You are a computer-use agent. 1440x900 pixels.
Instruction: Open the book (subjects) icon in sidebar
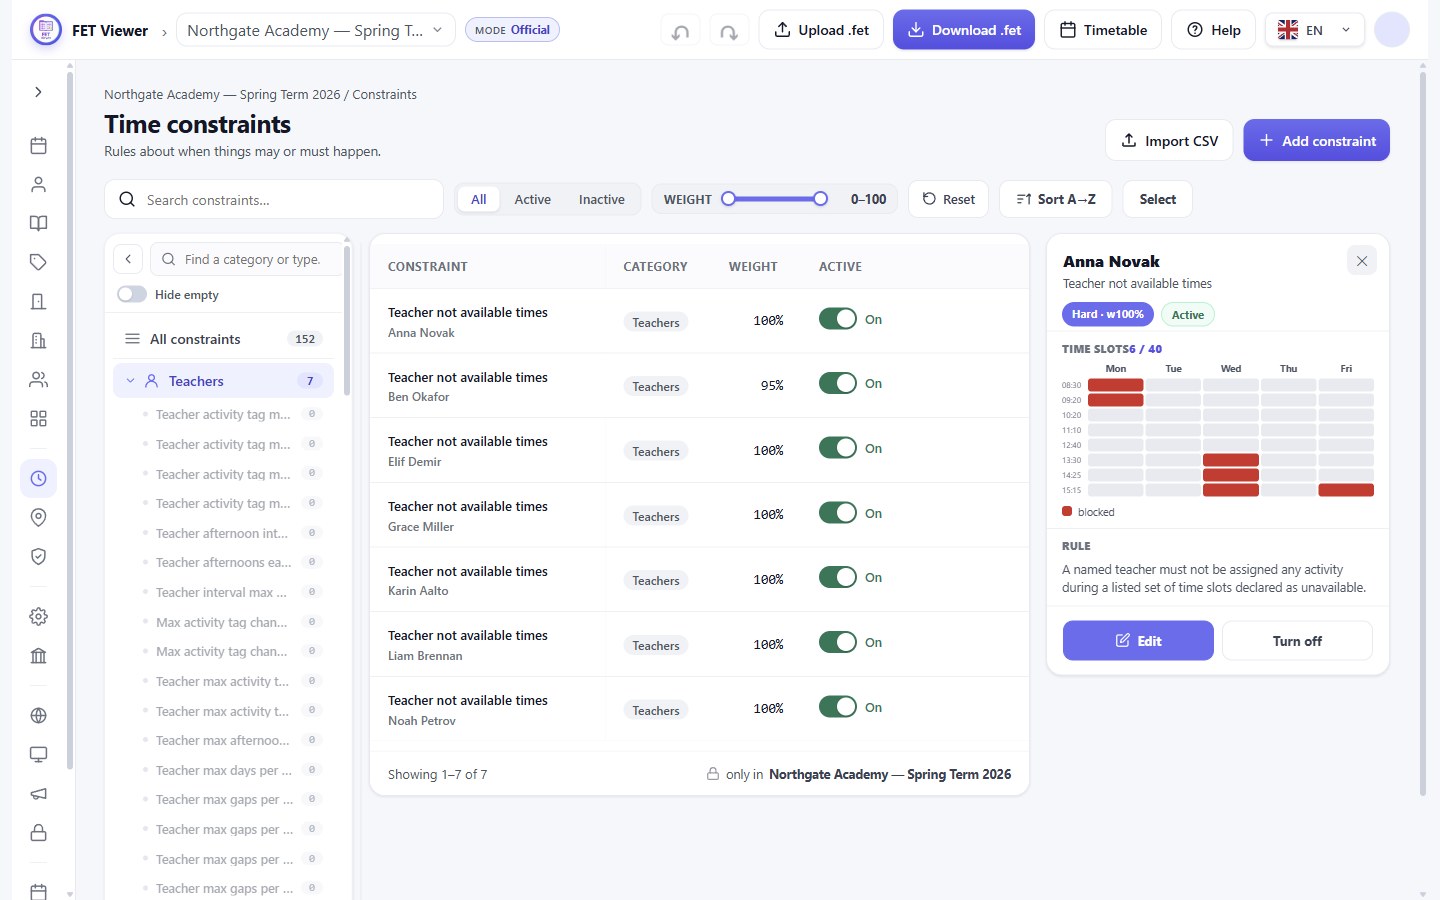coord(38,223)
